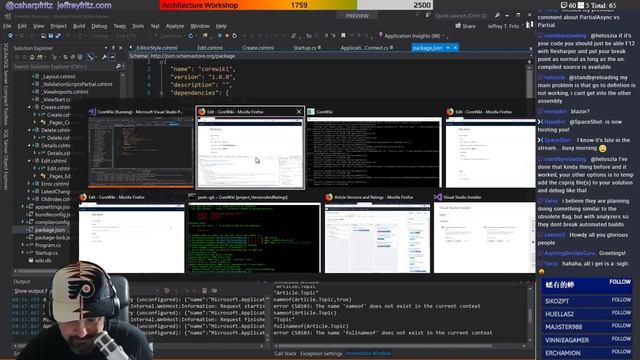Switch to the Create.cshtml editor tab
The height and width of the screenshot is (360, 640).
pos(258,48)
